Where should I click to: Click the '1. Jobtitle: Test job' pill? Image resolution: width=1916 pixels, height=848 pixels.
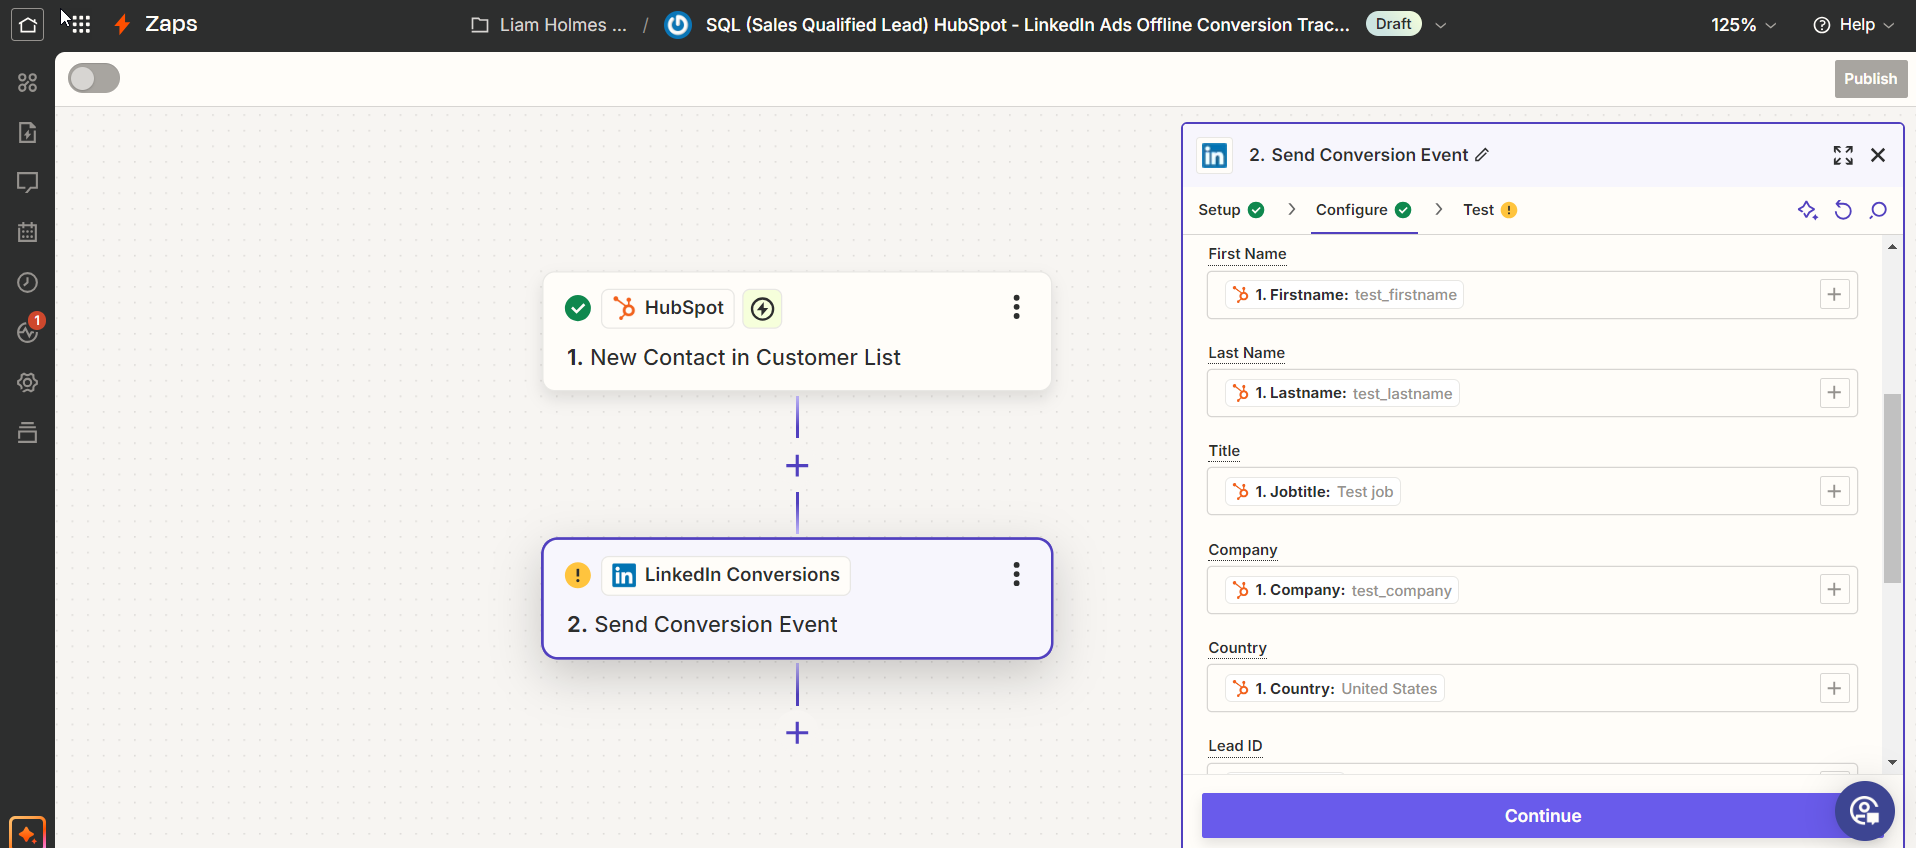click(1312, 492)
